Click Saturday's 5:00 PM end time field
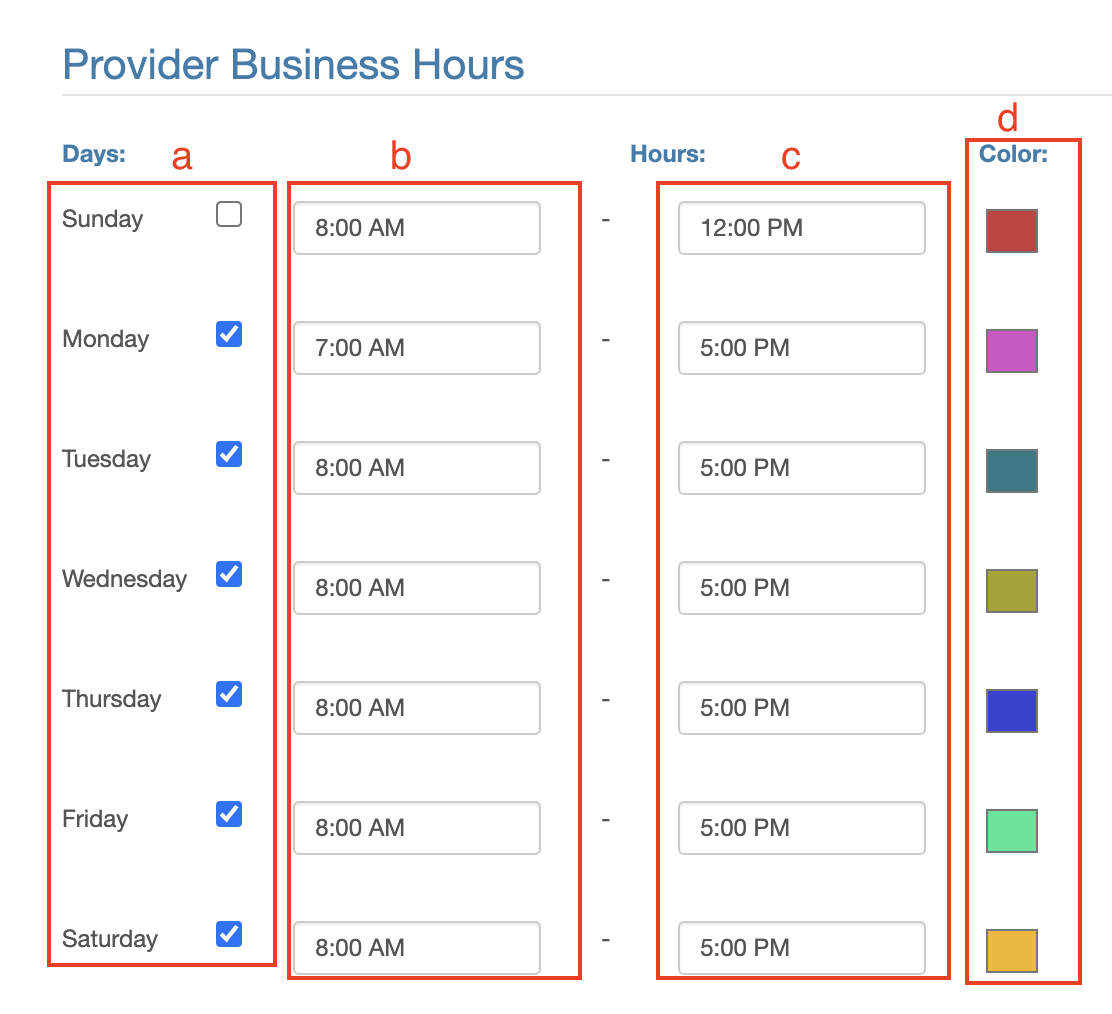This screenshot has height=1014, width=1112. pos(801,948)
